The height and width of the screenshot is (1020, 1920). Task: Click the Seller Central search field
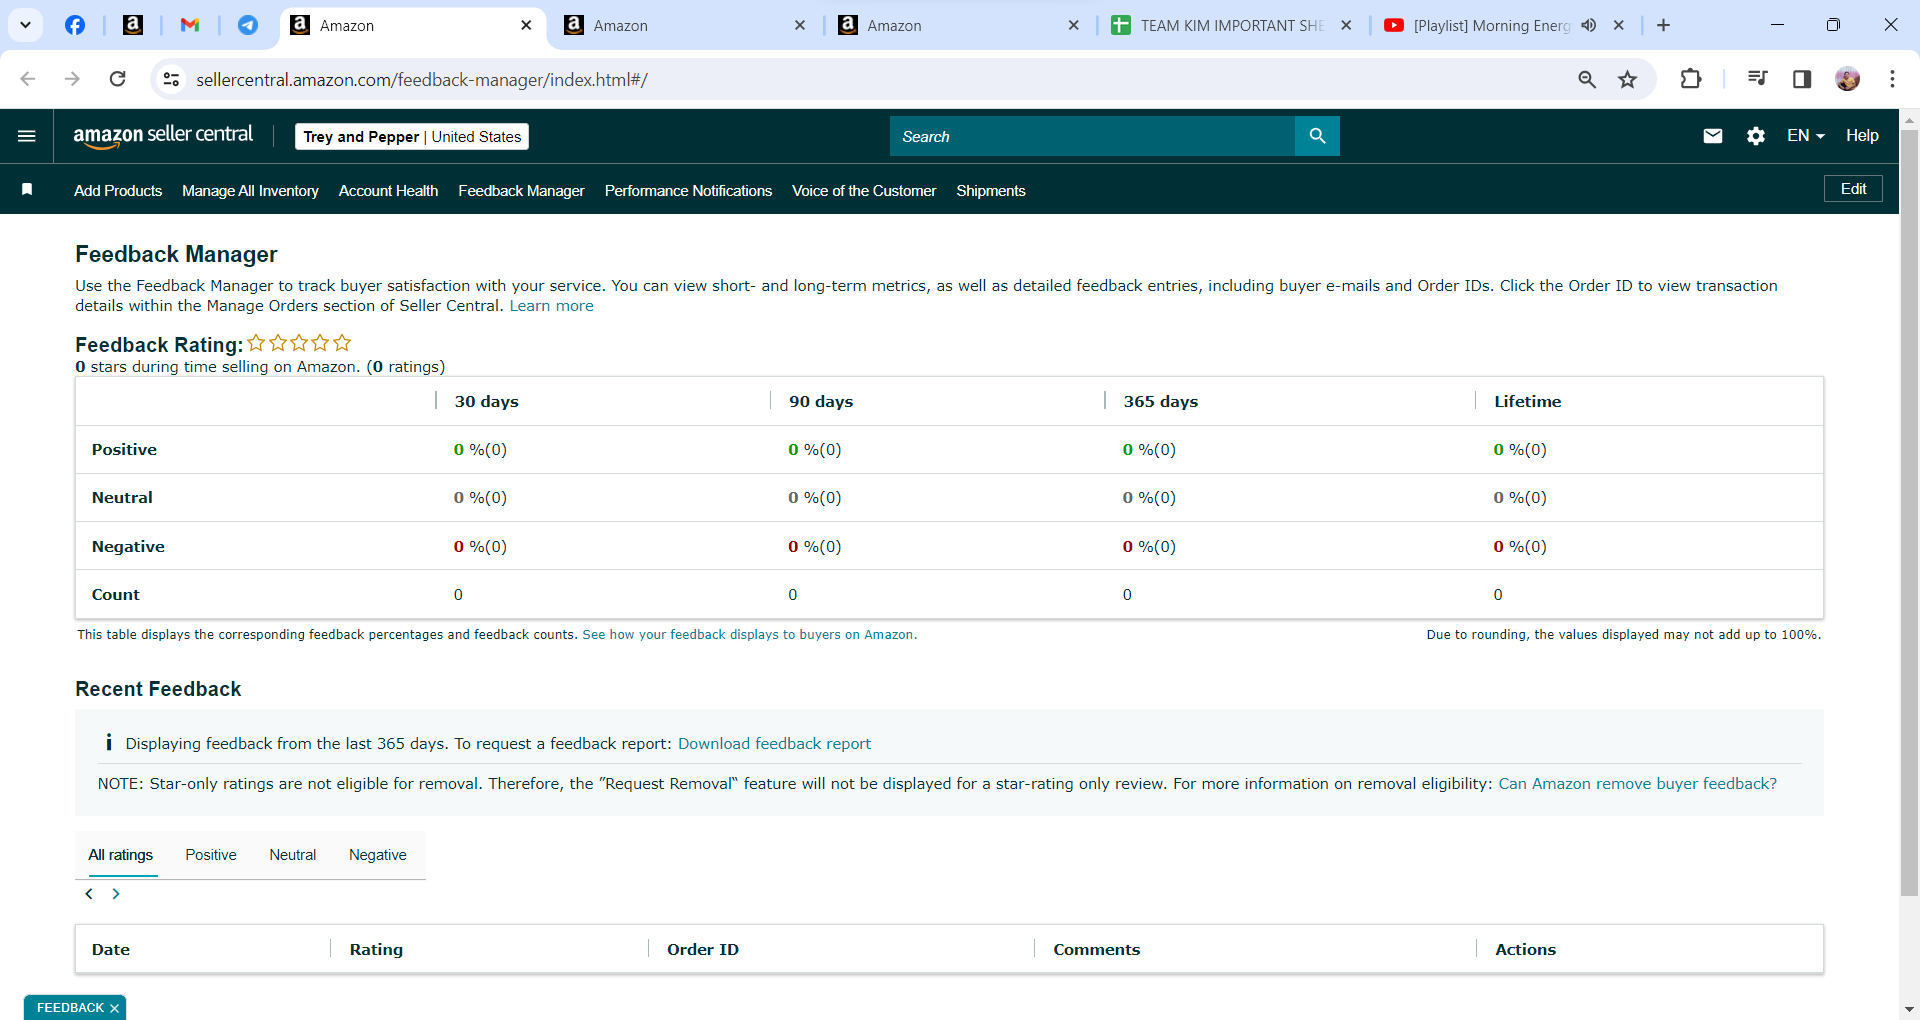click(1092, 136)
